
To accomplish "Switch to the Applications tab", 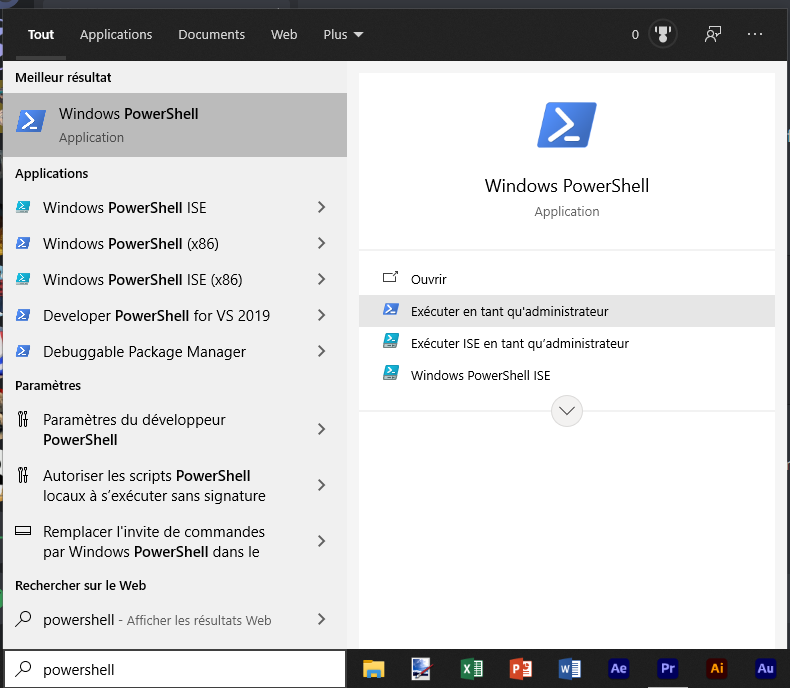I will coord(116,35).
